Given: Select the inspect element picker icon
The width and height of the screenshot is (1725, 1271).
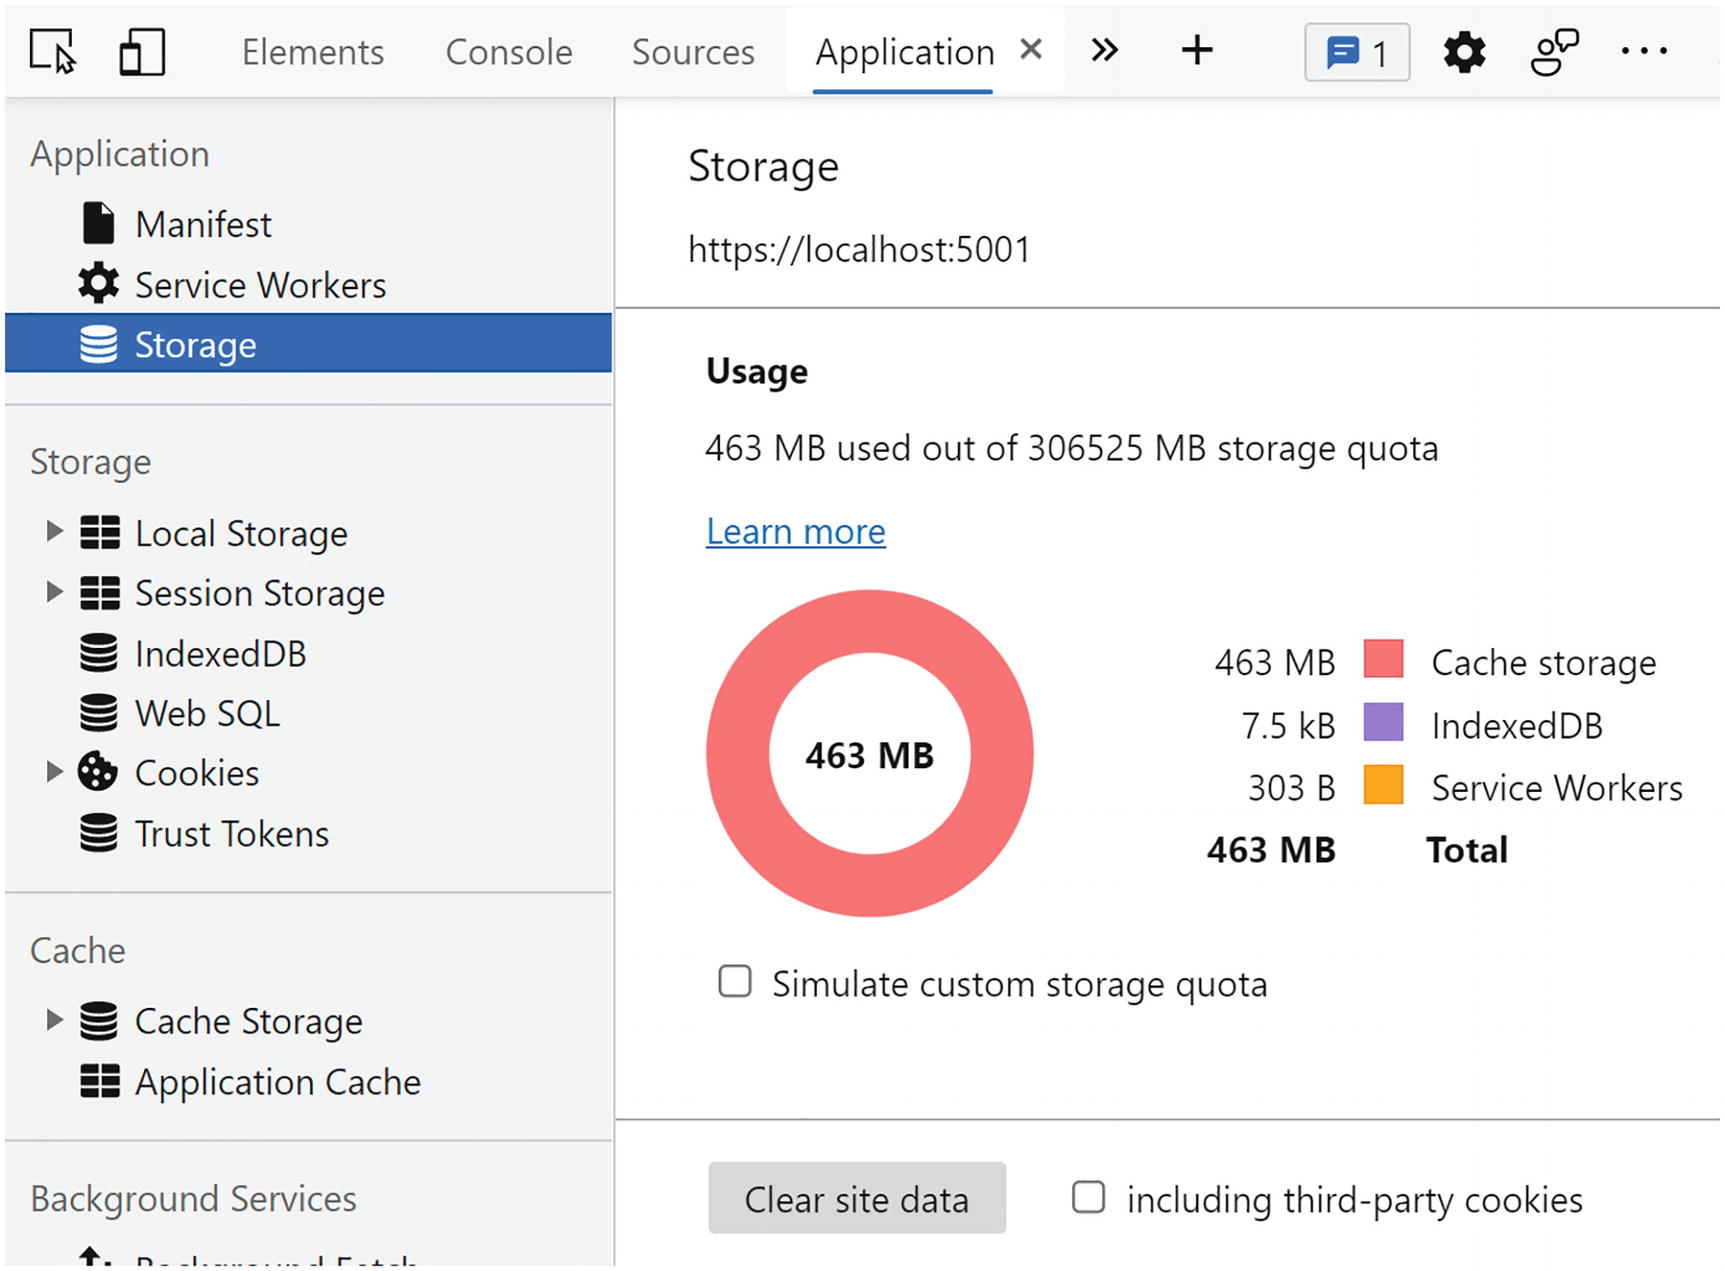Looking at the screenshot, I should (x=52, y=52).
